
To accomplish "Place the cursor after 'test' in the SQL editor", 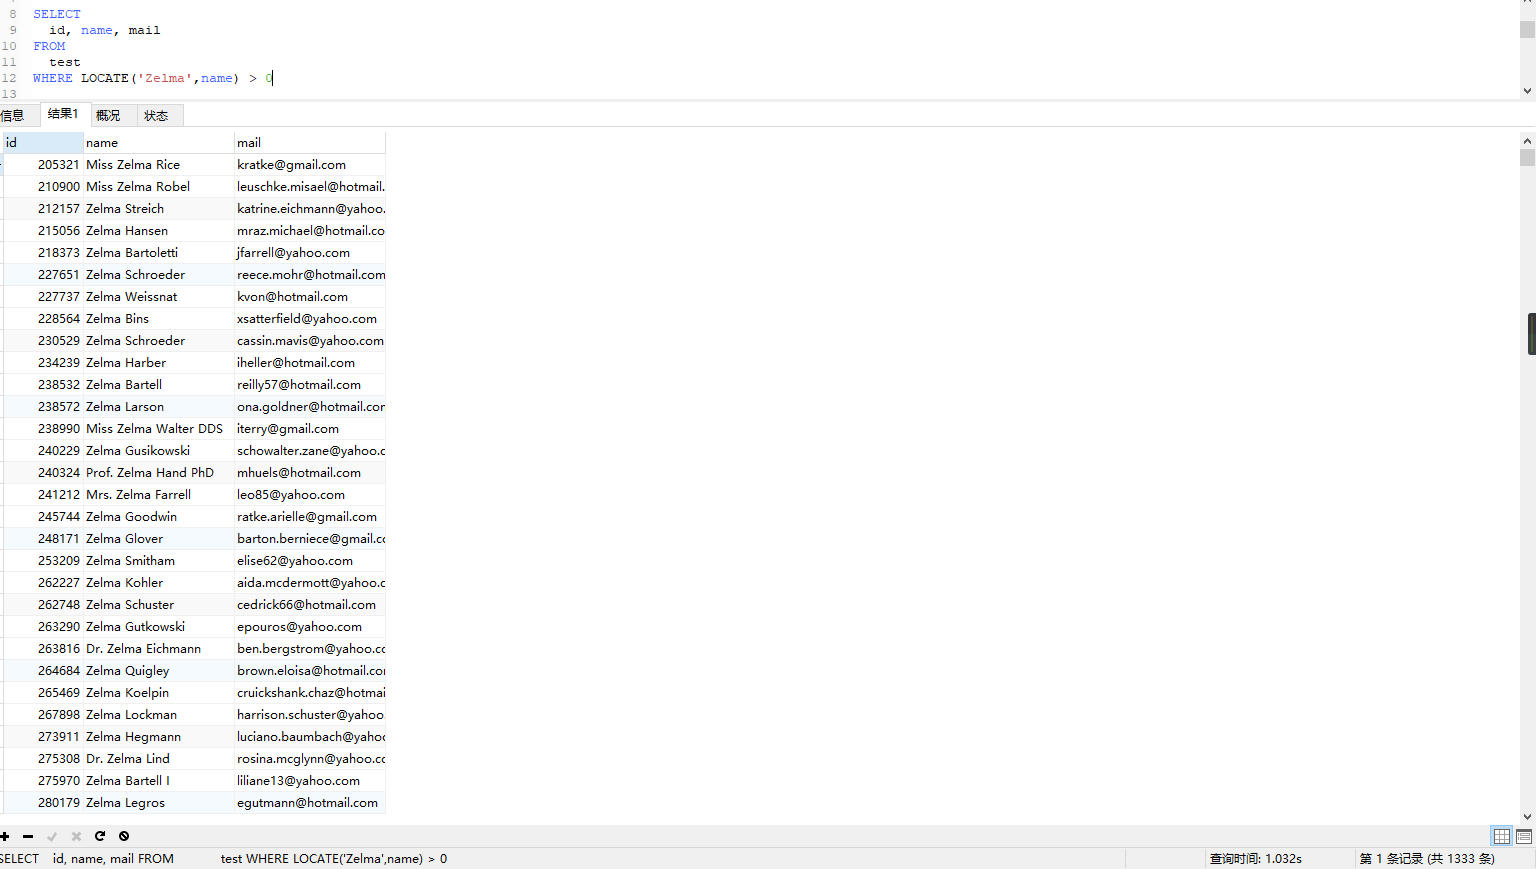I will pos(82,62).
